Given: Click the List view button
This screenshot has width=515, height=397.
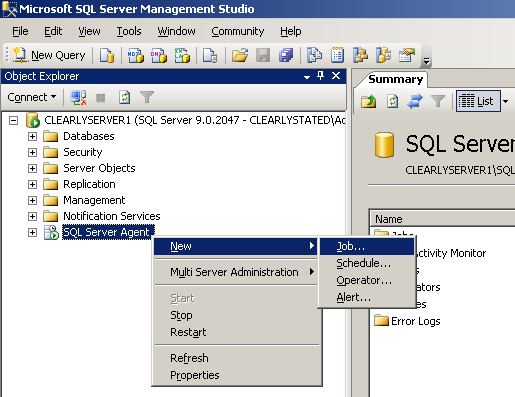Looking at the screenshot, I should pyautogui.click(x=478, y=101).
